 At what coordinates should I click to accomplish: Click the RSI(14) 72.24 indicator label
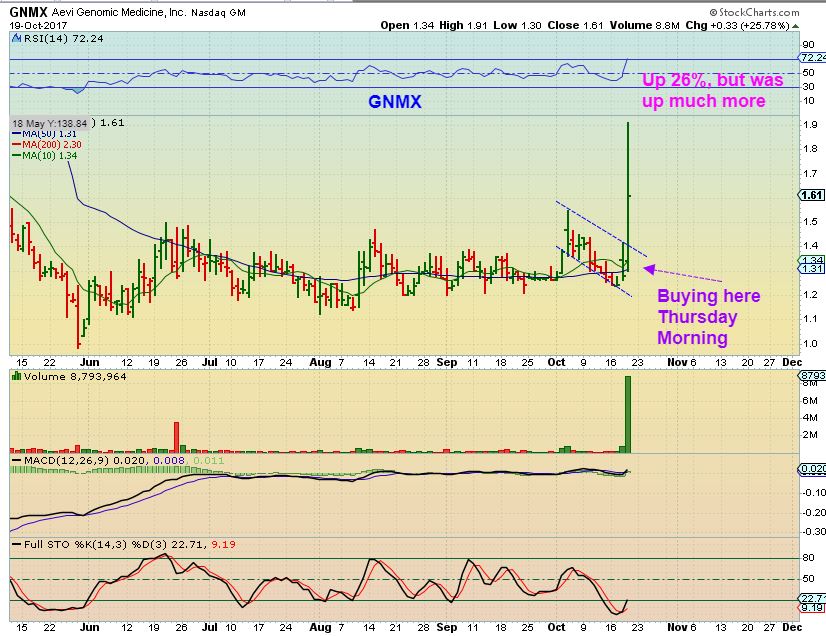(x=63, y=38)
